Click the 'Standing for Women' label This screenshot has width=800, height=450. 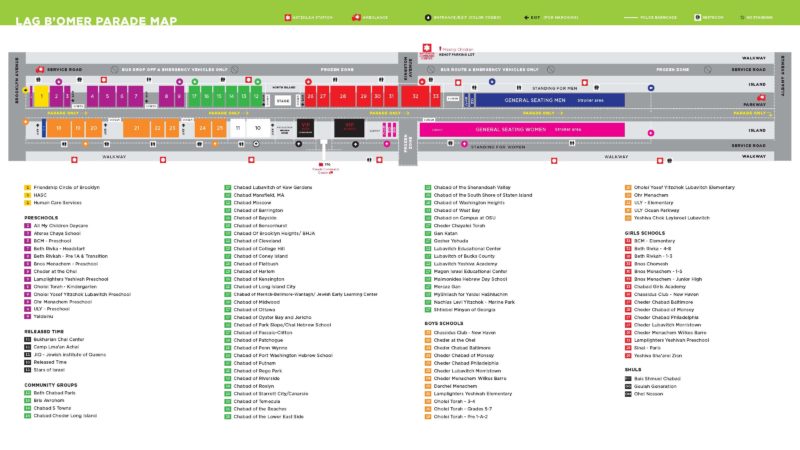[x=498, y=147]
